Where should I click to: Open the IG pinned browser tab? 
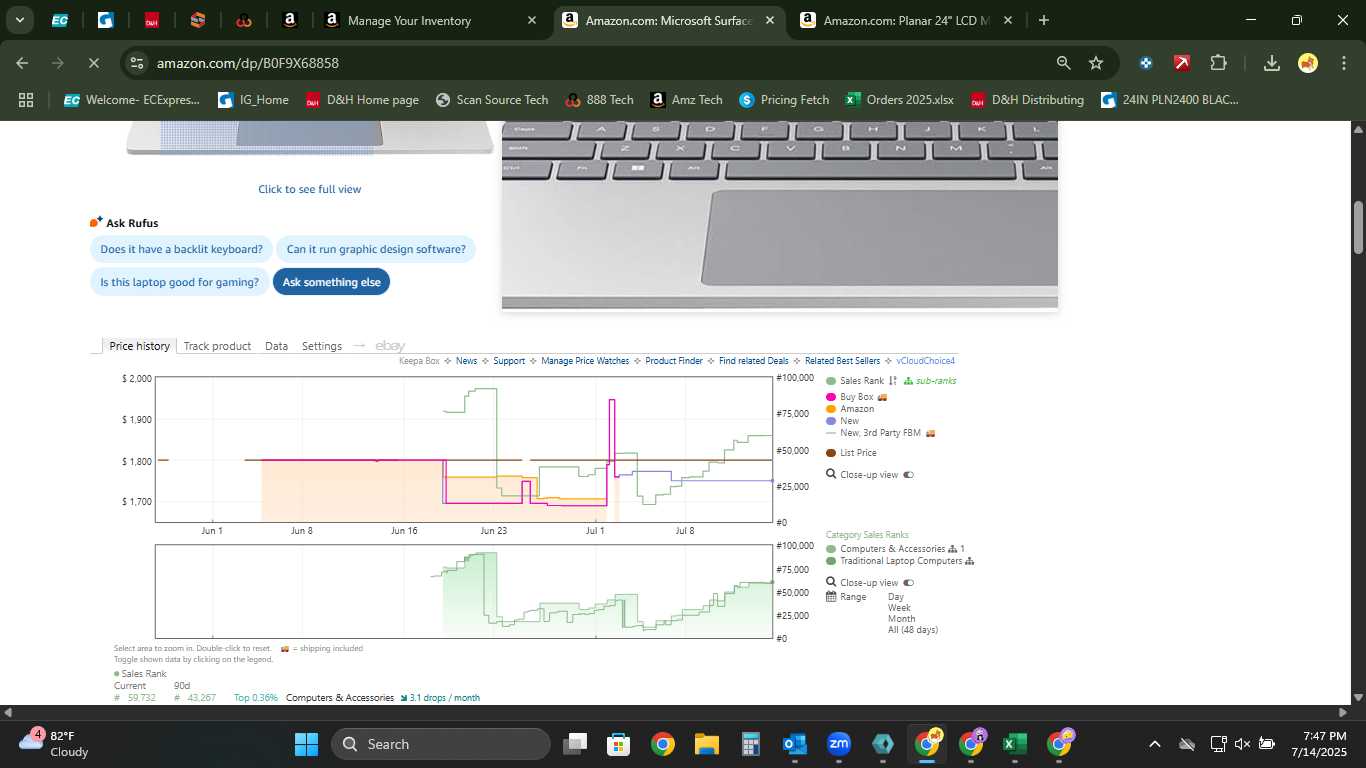106,20
